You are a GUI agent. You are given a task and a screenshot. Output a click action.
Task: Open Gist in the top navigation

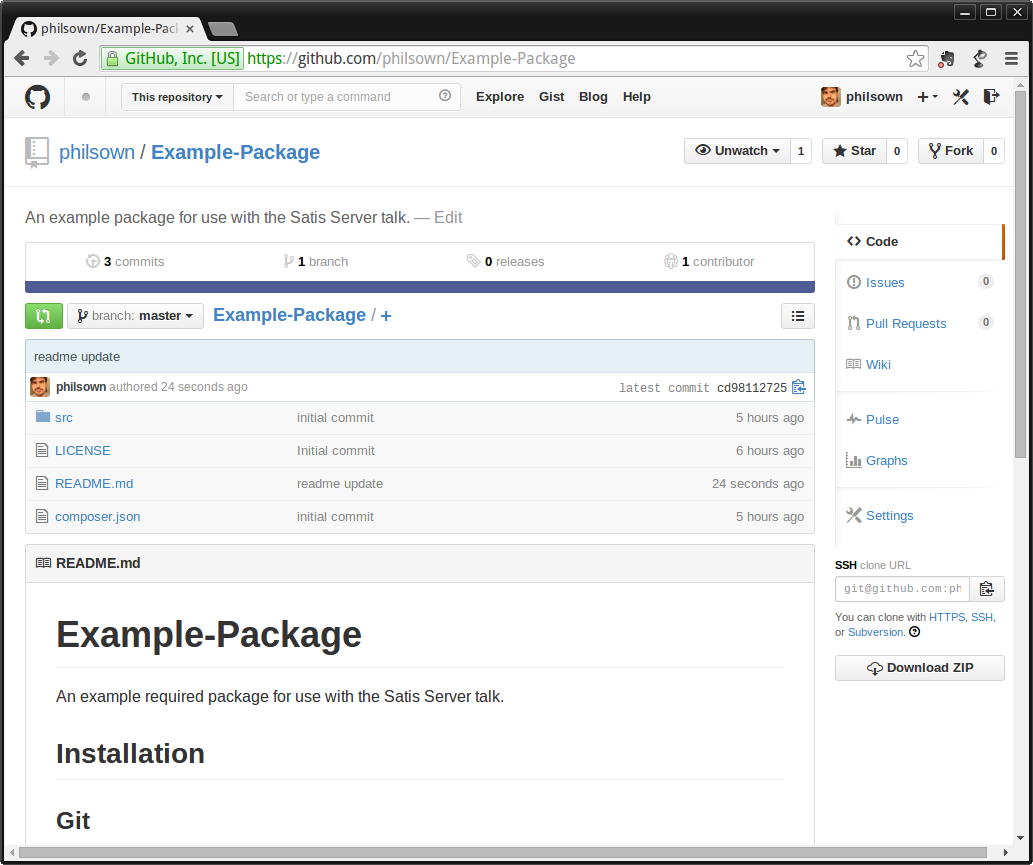click(551, 97)
